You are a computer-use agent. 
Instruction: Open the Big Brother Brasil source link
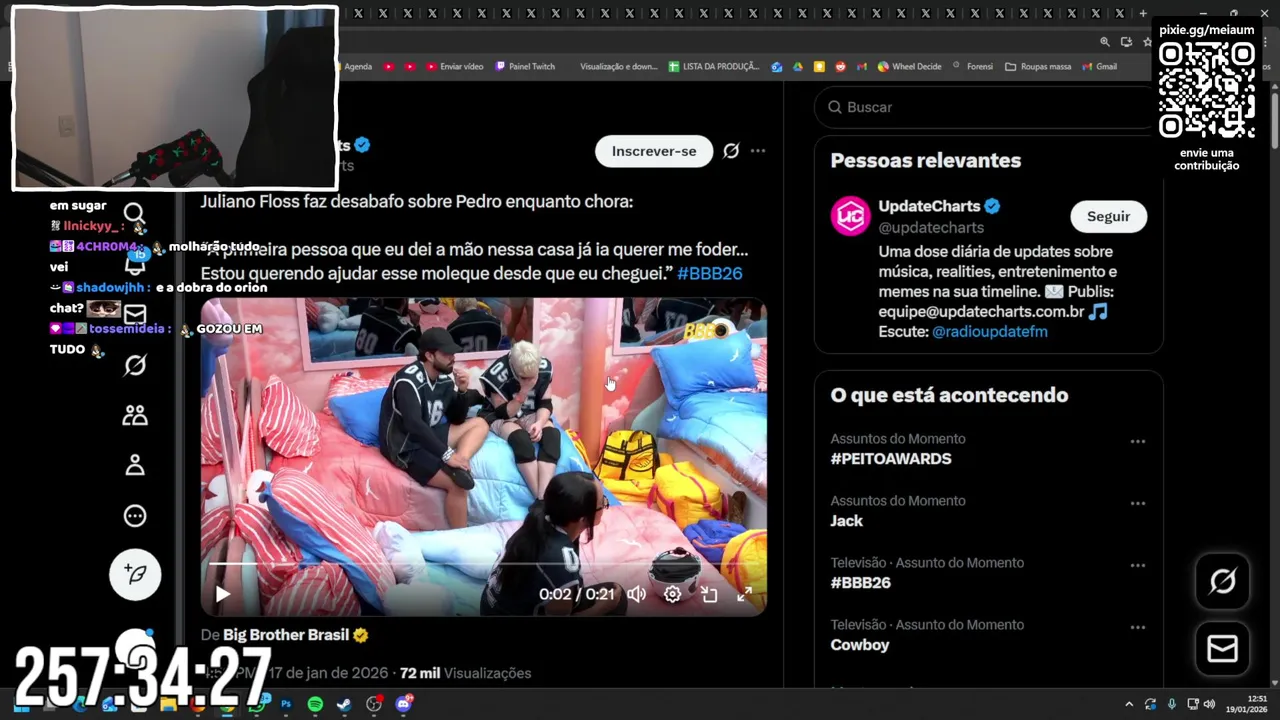click(x=285, y=635)
